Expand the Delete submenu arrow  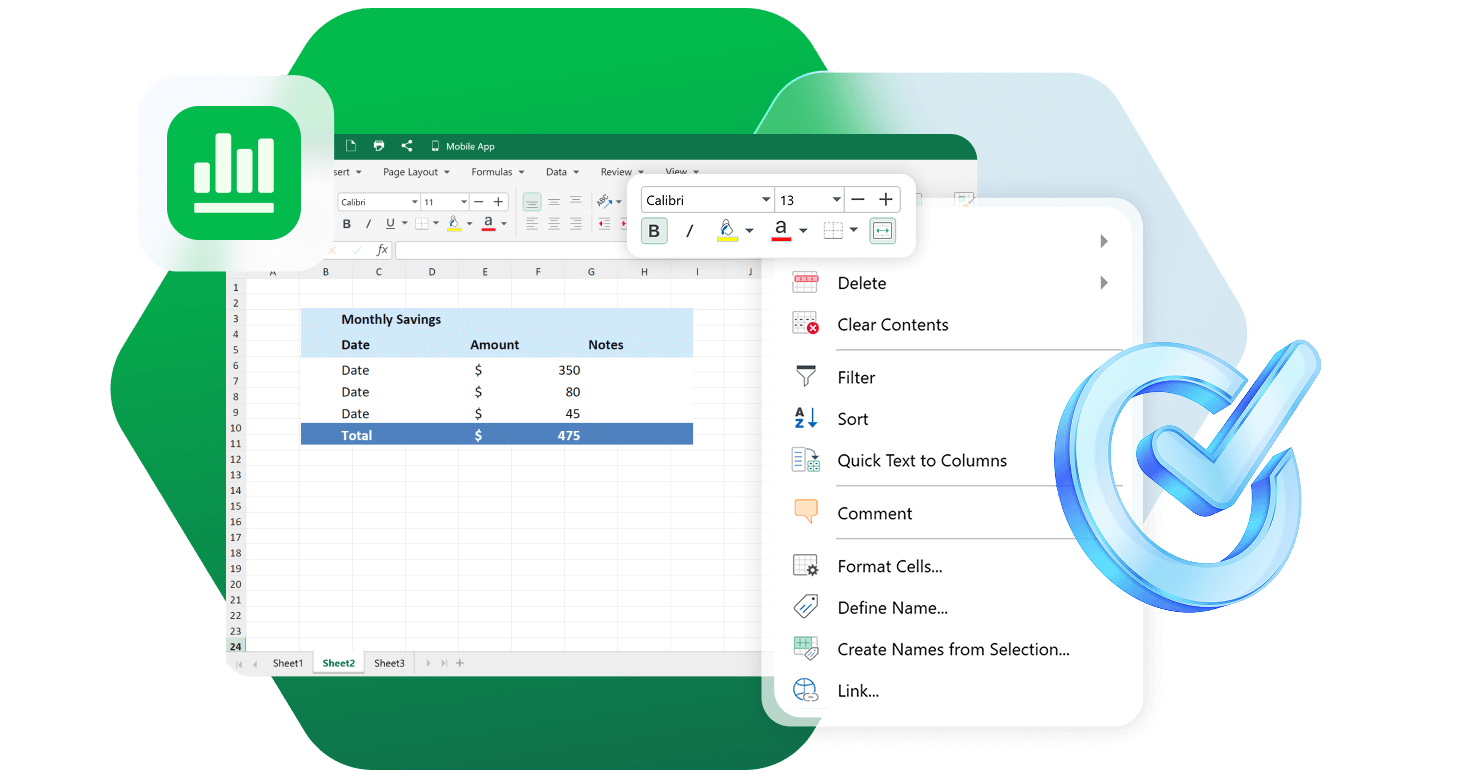coord(1104,283)
